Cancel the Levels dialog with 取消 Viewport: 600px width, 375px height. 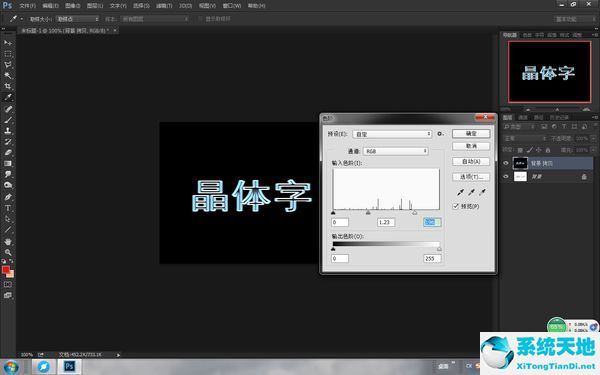(x=471, y=146)
